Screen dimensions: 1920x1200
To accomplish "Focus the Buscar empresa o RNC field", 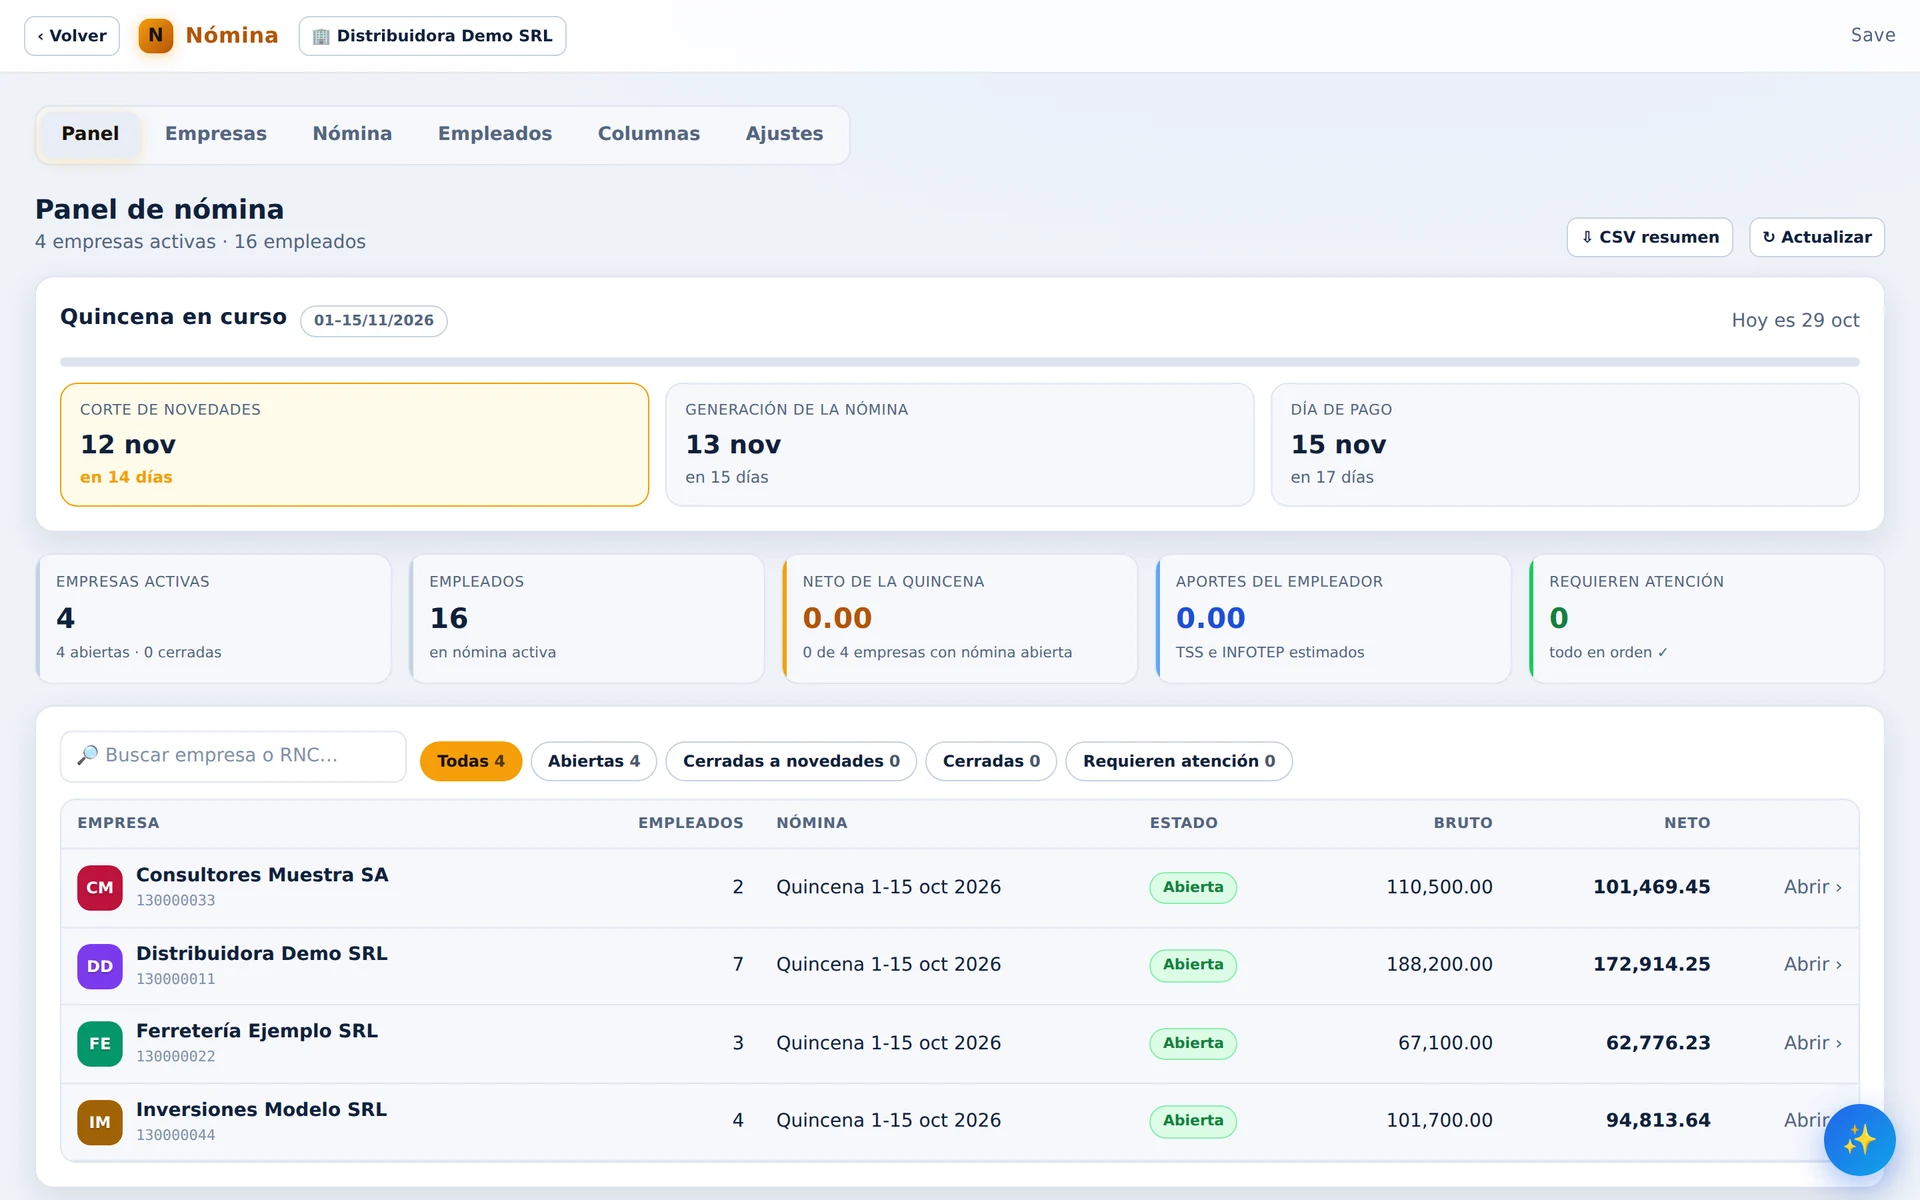I will (x=233, y=756).
